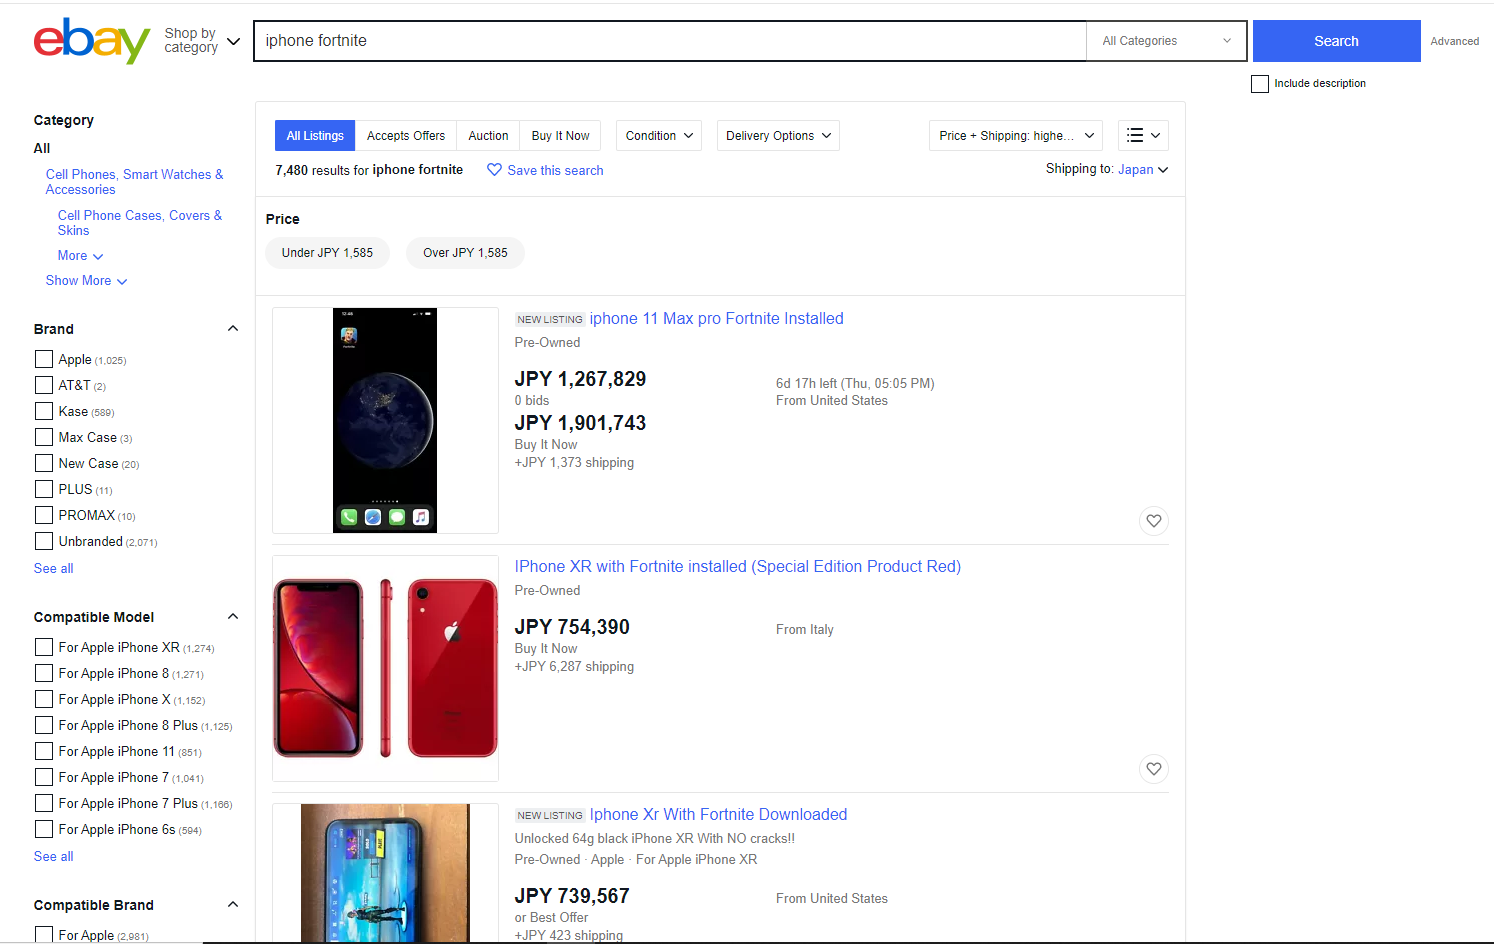Open the Shop by category dropdown
1494x944 pixels.
[x=202, y=41]
